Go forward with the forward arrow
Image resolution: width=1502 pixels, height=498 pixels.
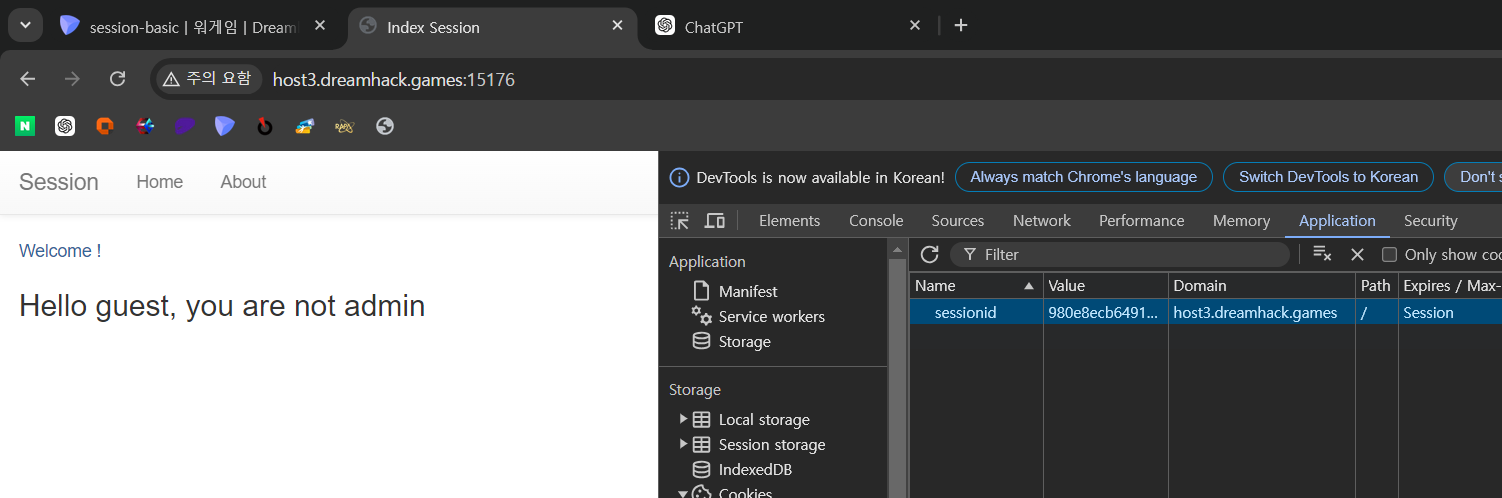[72, 79]
